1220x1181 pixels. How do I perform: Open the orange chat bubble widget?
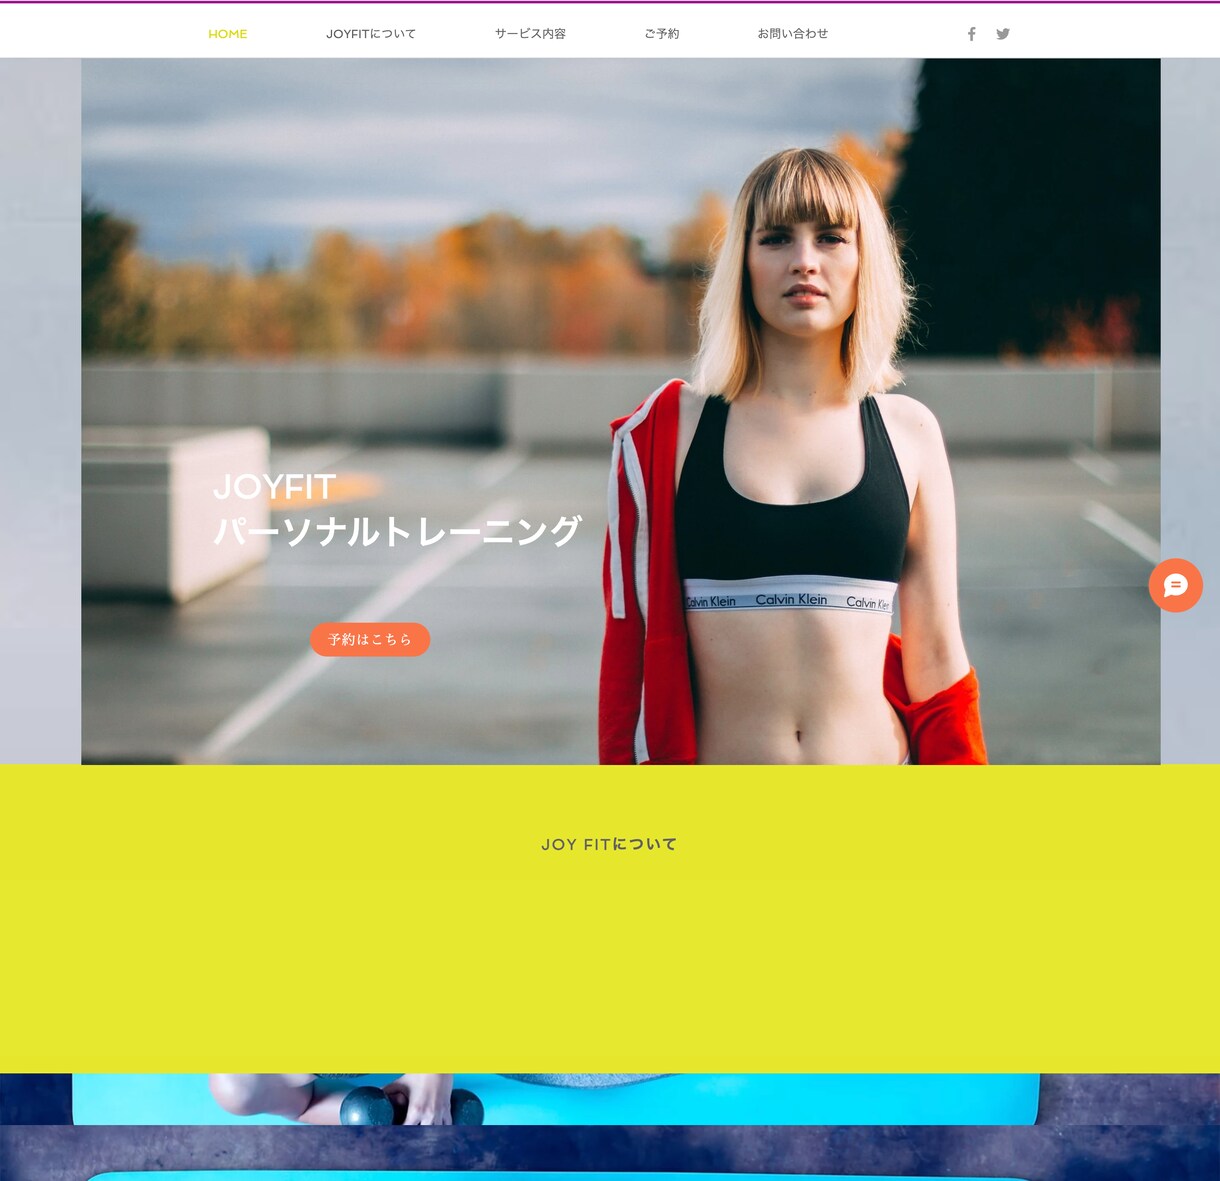tap(1175, 585)
